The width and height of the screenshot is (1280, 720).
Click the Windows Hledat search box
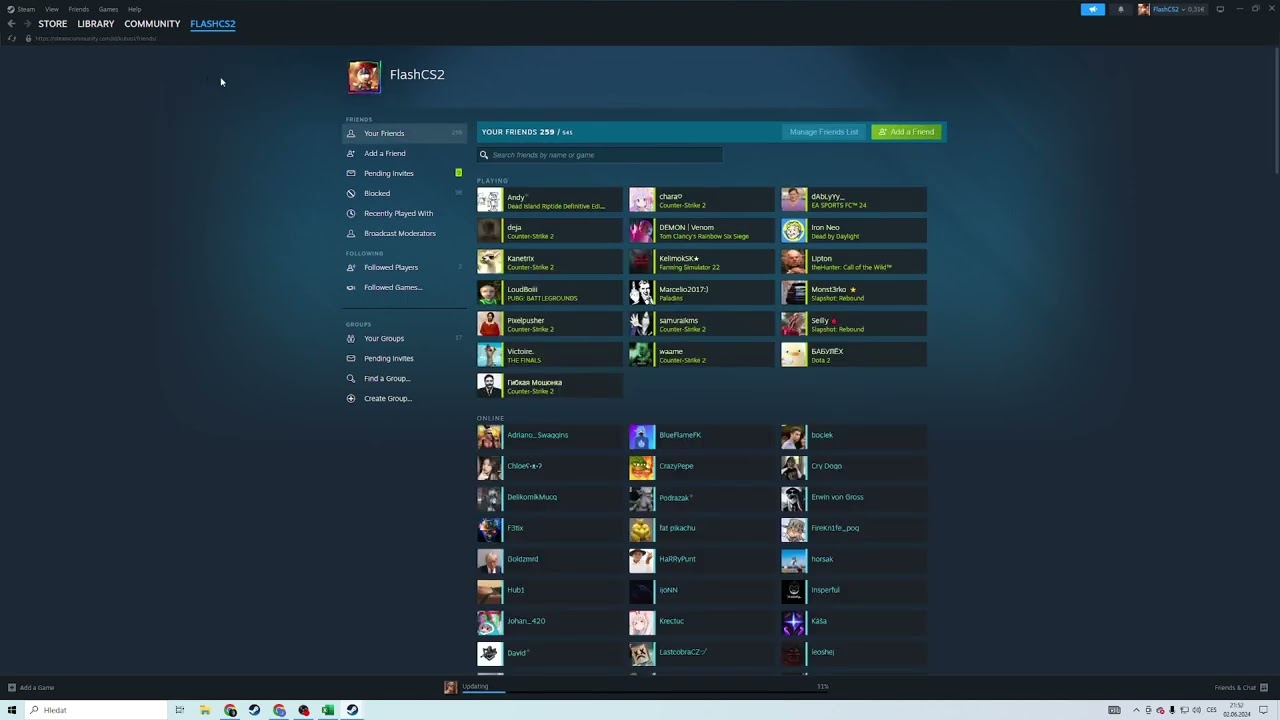[96, 710]
